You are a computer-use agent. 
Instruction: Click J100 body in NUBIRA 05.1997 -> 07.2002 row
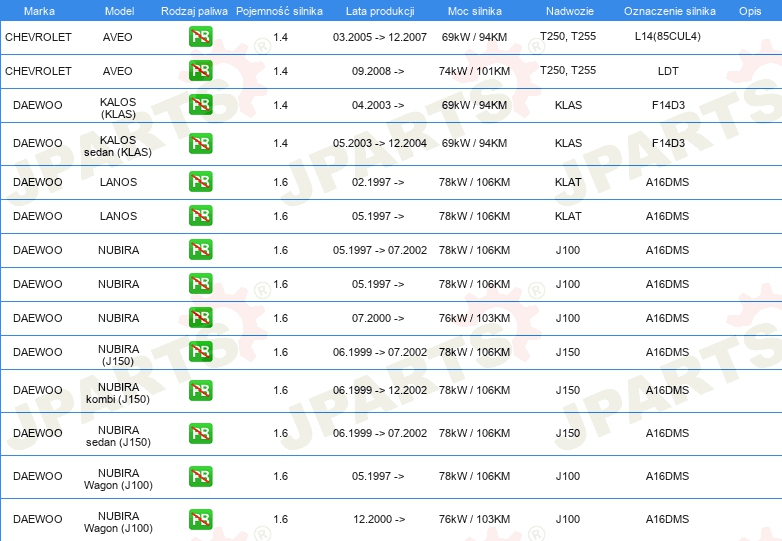(x=568, y=250)
